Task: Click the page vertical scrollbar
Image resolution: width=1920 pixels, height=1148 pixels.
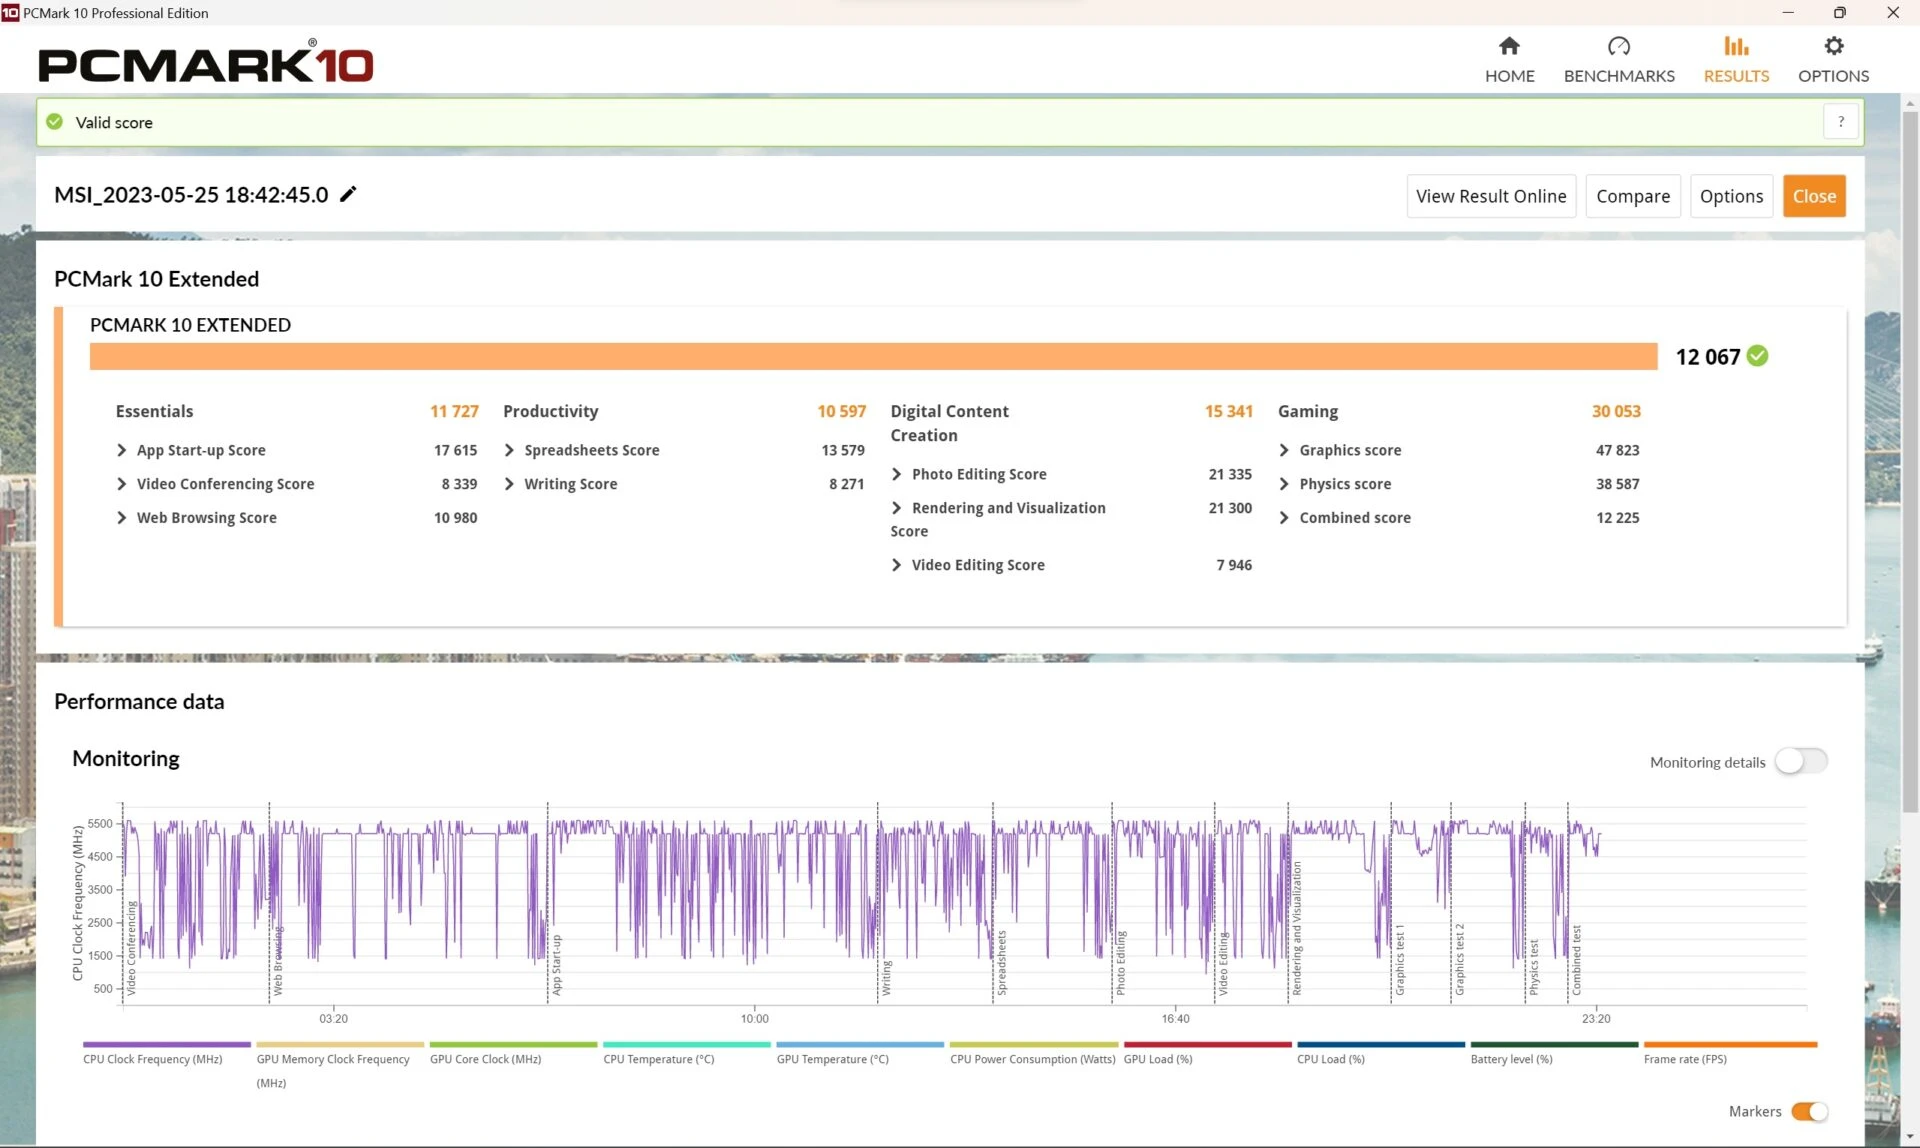Action: [1910, 460]
